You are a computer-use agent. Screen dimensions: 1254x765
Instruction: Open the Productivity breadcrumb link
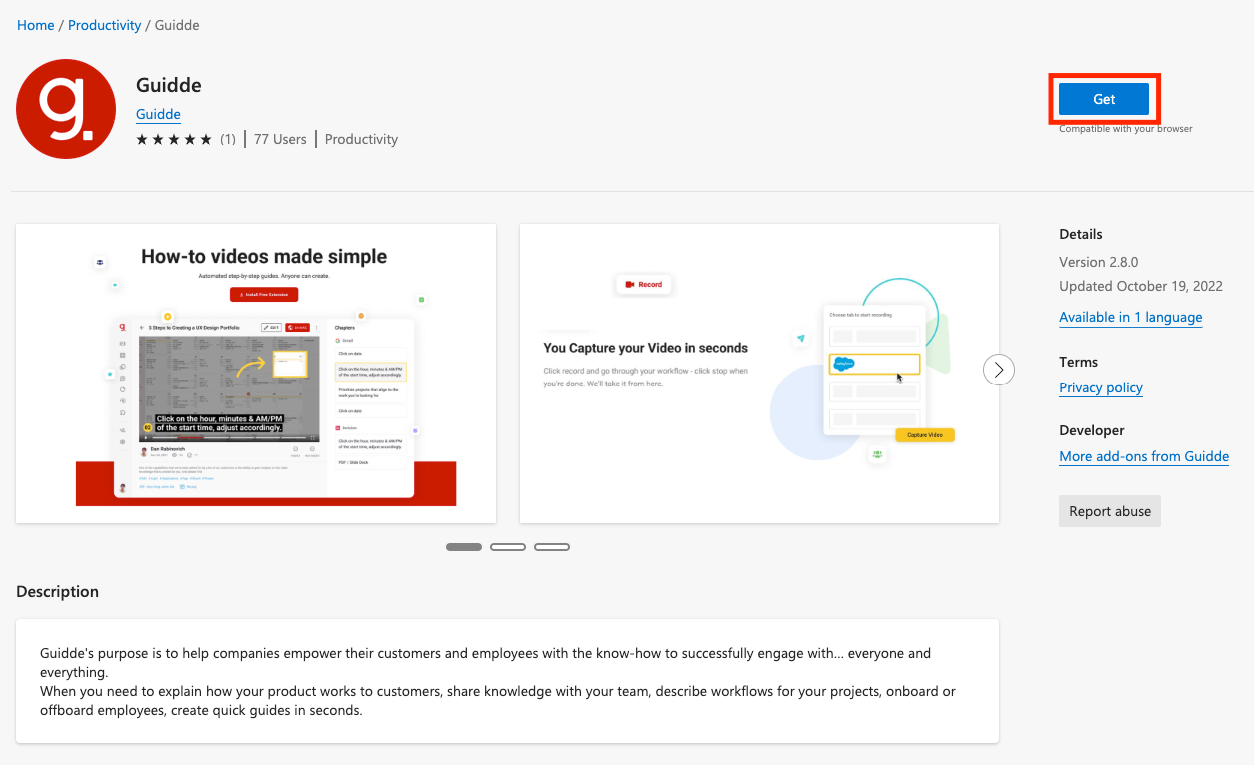pyautogui.click(x=104, y=24)
